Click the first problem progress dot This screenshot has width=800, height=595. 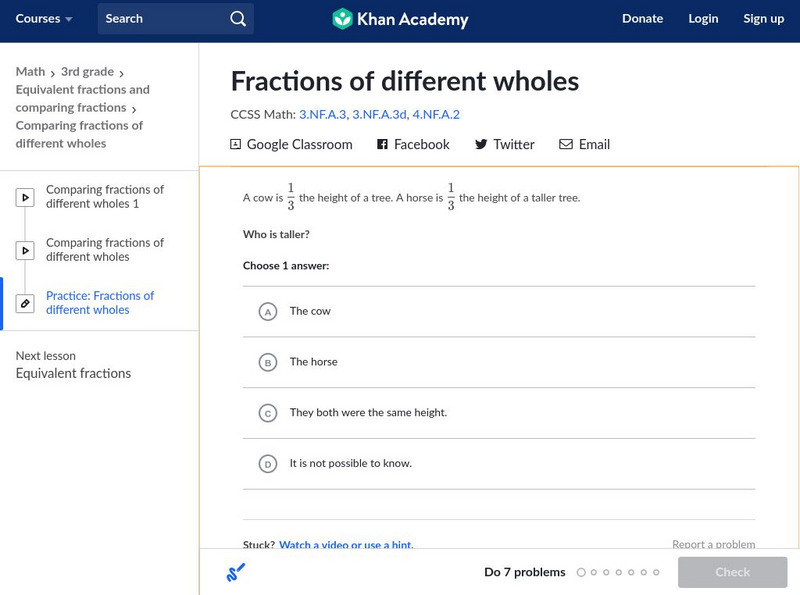581,573
